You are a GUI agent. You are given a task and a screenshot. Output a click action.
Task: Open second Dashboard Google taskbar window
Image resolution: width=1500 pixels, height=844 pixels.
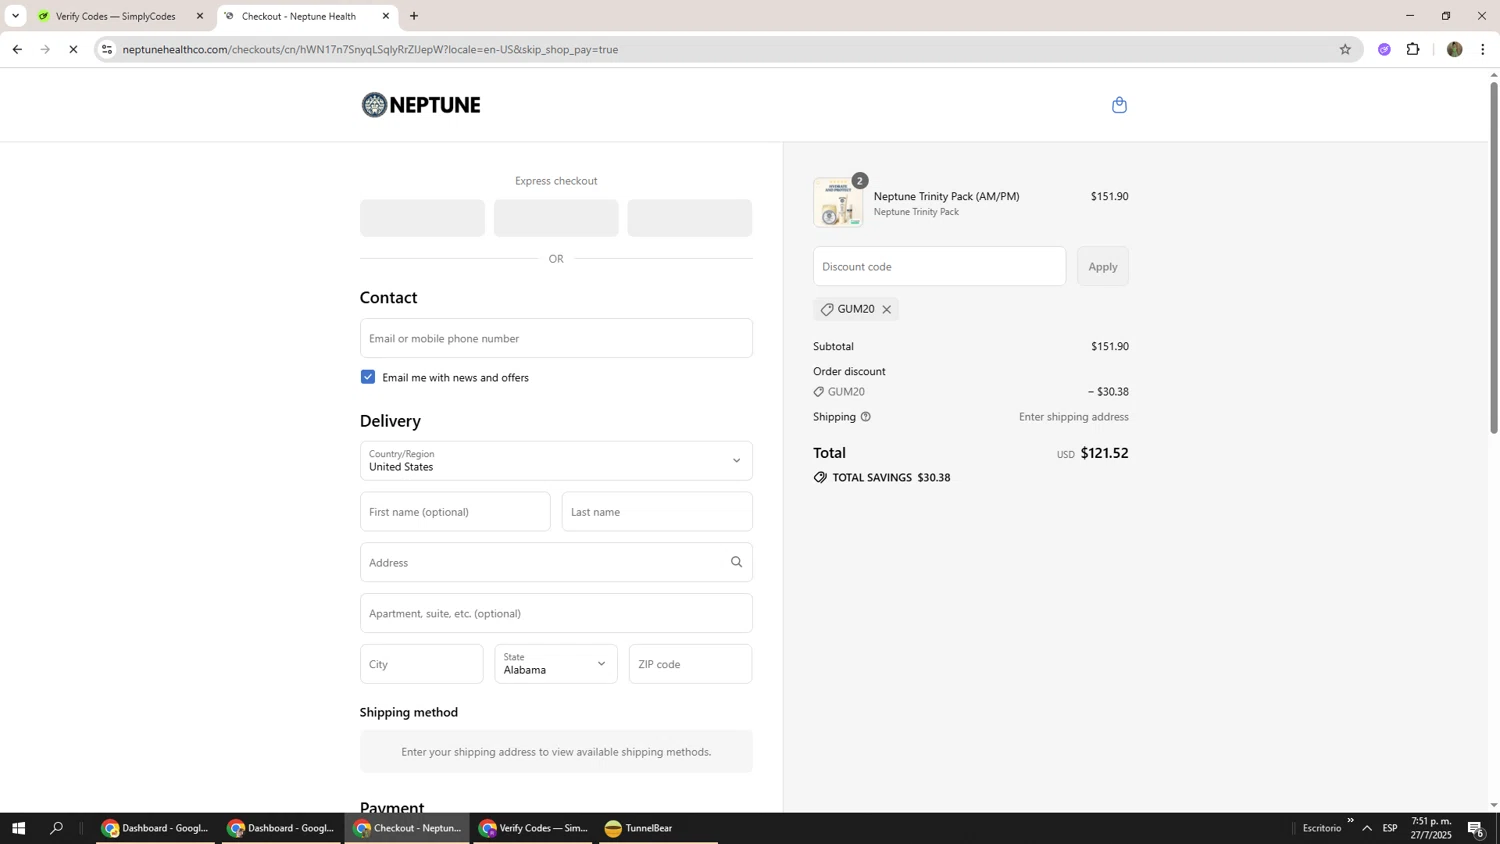(x=281, y=828)
